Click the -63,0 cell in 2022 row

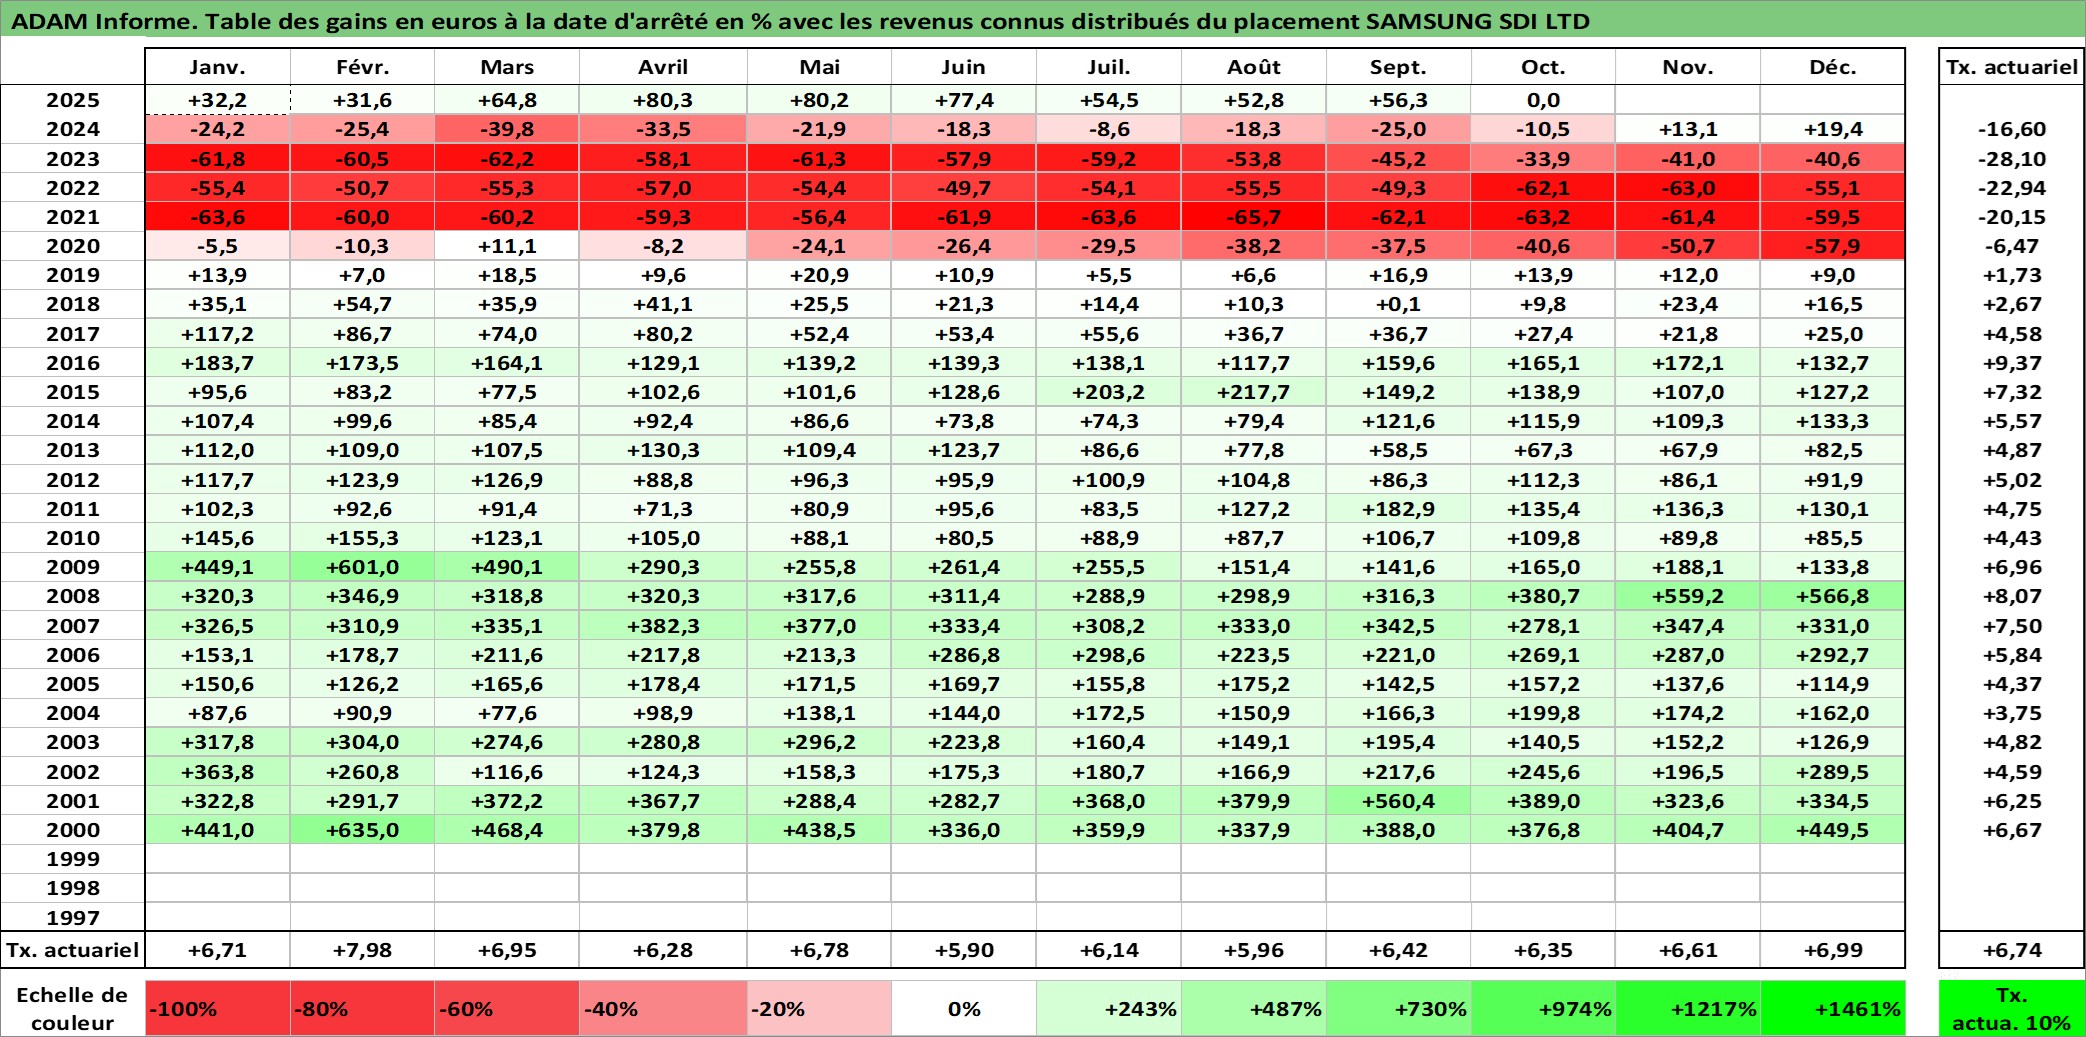1688,188
